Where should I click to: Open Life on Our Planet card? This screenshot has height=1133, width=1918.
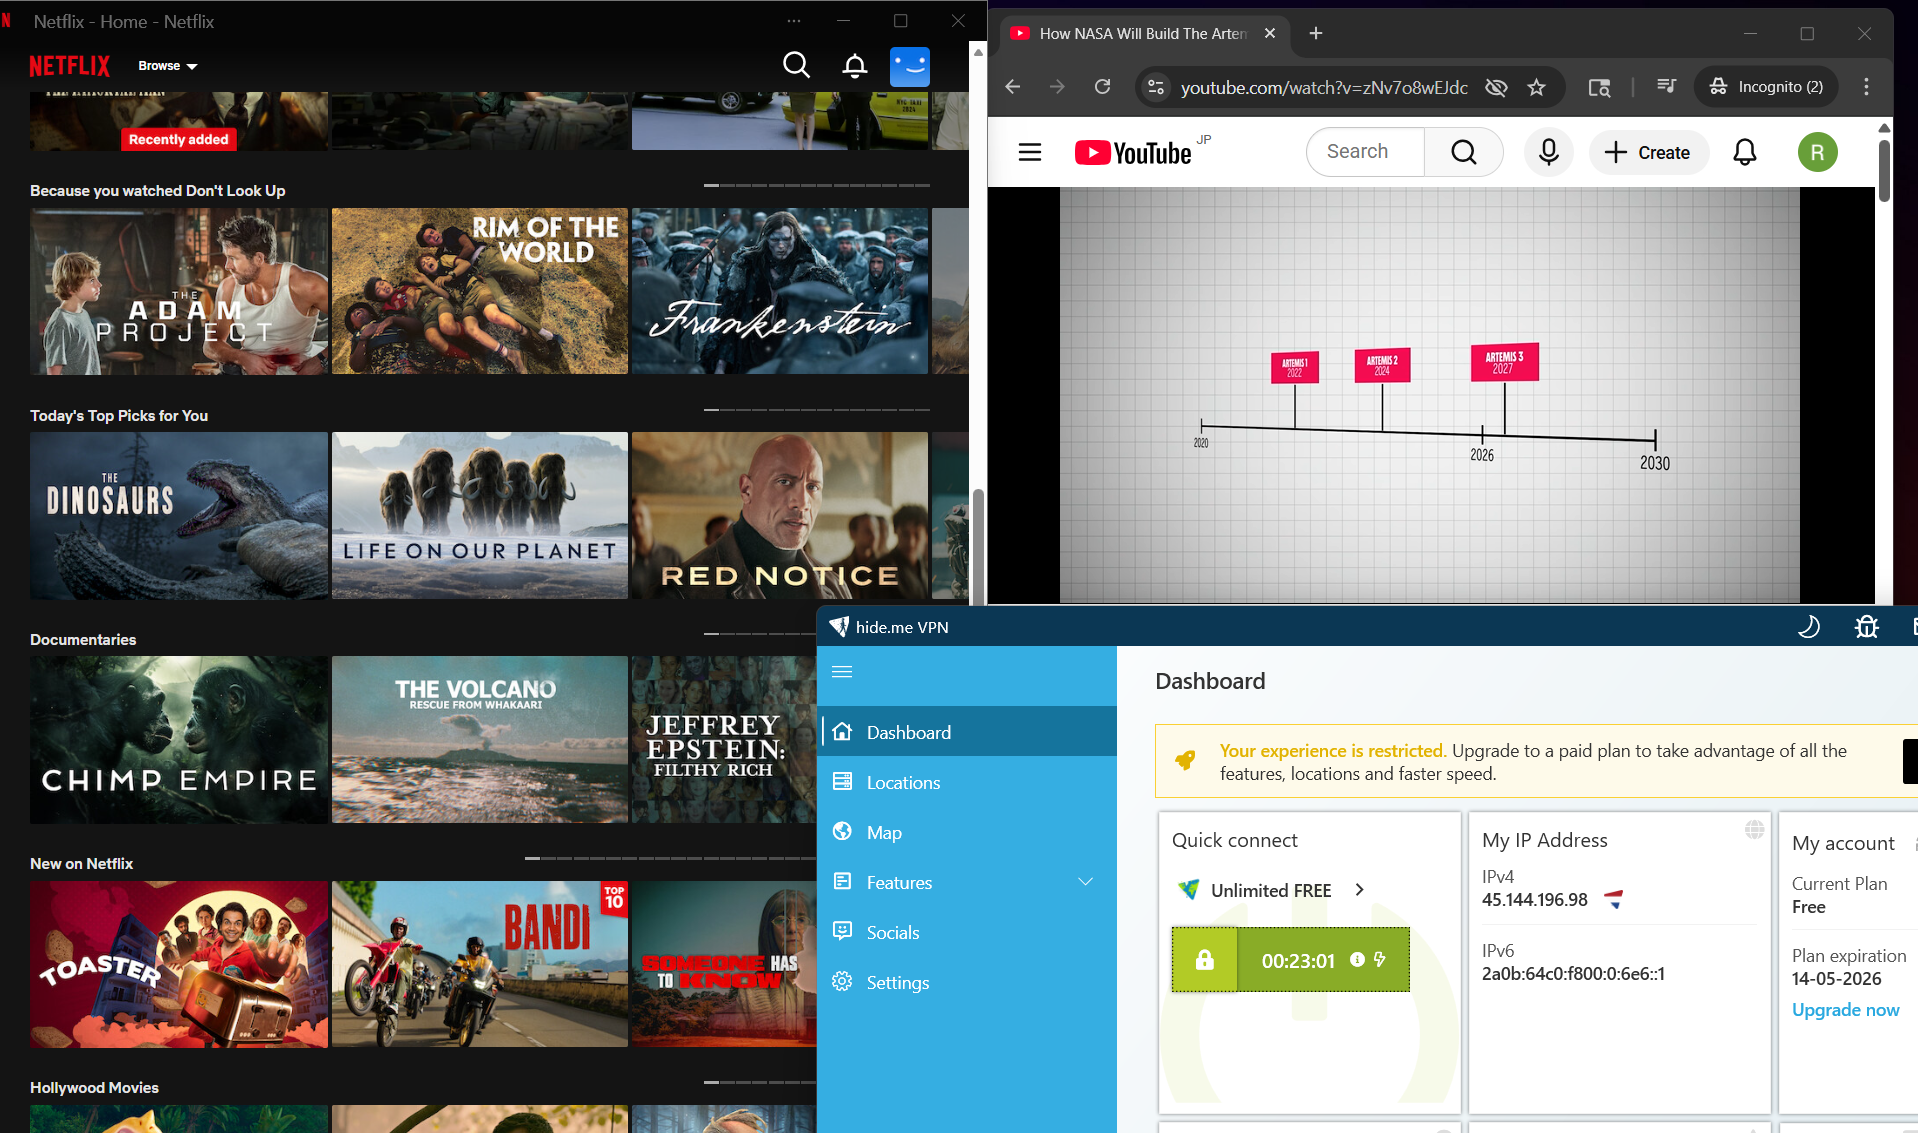(480, 516)
